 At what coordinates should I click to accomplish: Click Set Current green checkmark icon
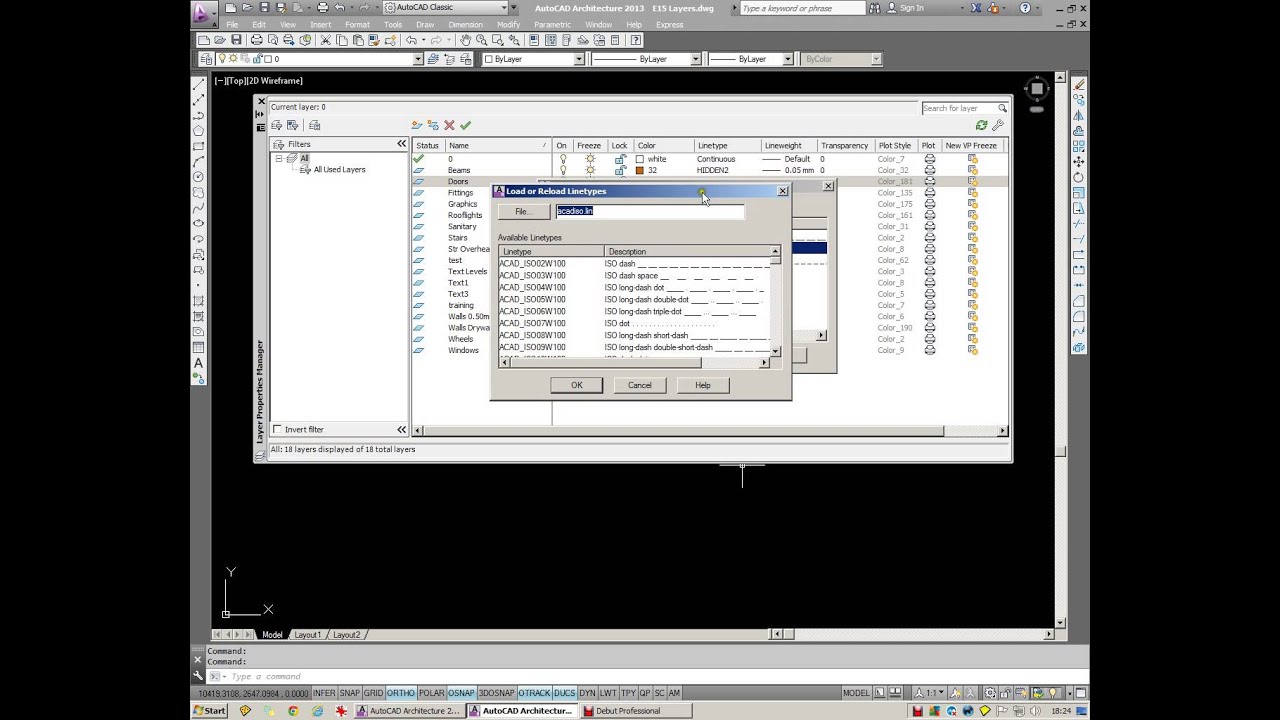[x=465, y=125]
